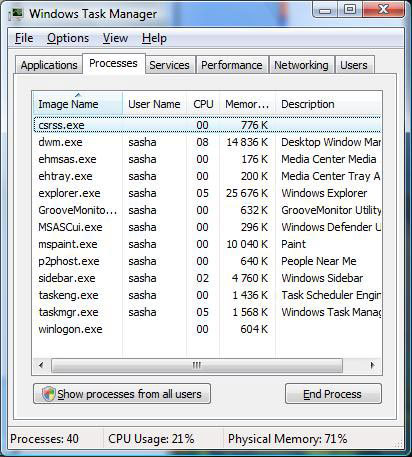Click the CPU Usage: 21% status entry
The height and width of the screenshot is (457, 412).
point(151,439)
